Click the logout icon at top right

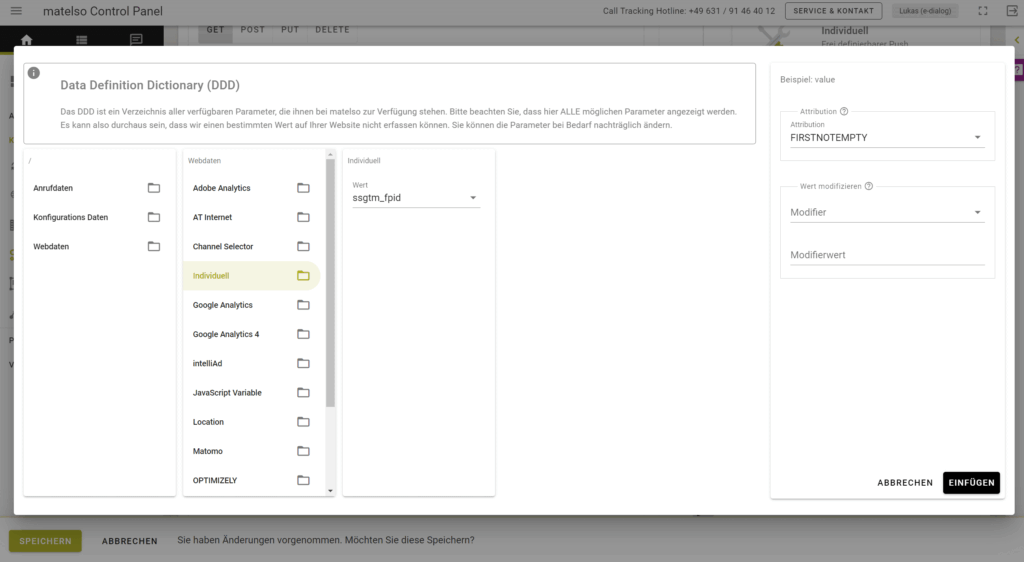(x=1012, y=11)
